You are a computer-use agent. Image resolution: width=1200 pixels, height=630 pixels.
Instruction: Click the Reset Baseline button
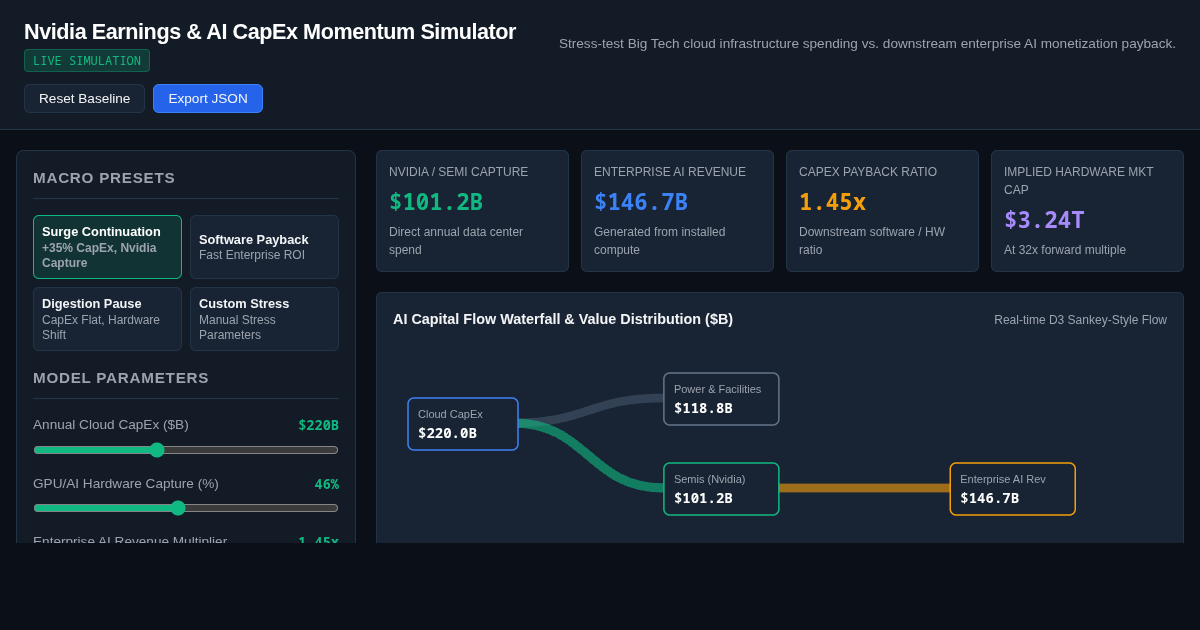click(x=84, y=98)
